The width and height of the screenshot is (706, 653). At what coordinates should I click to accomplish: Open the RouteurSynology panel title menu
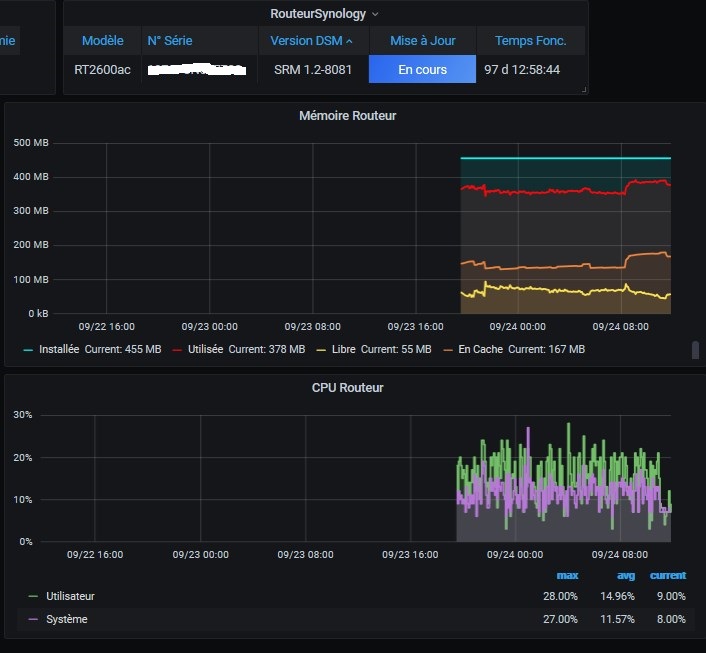325,14
